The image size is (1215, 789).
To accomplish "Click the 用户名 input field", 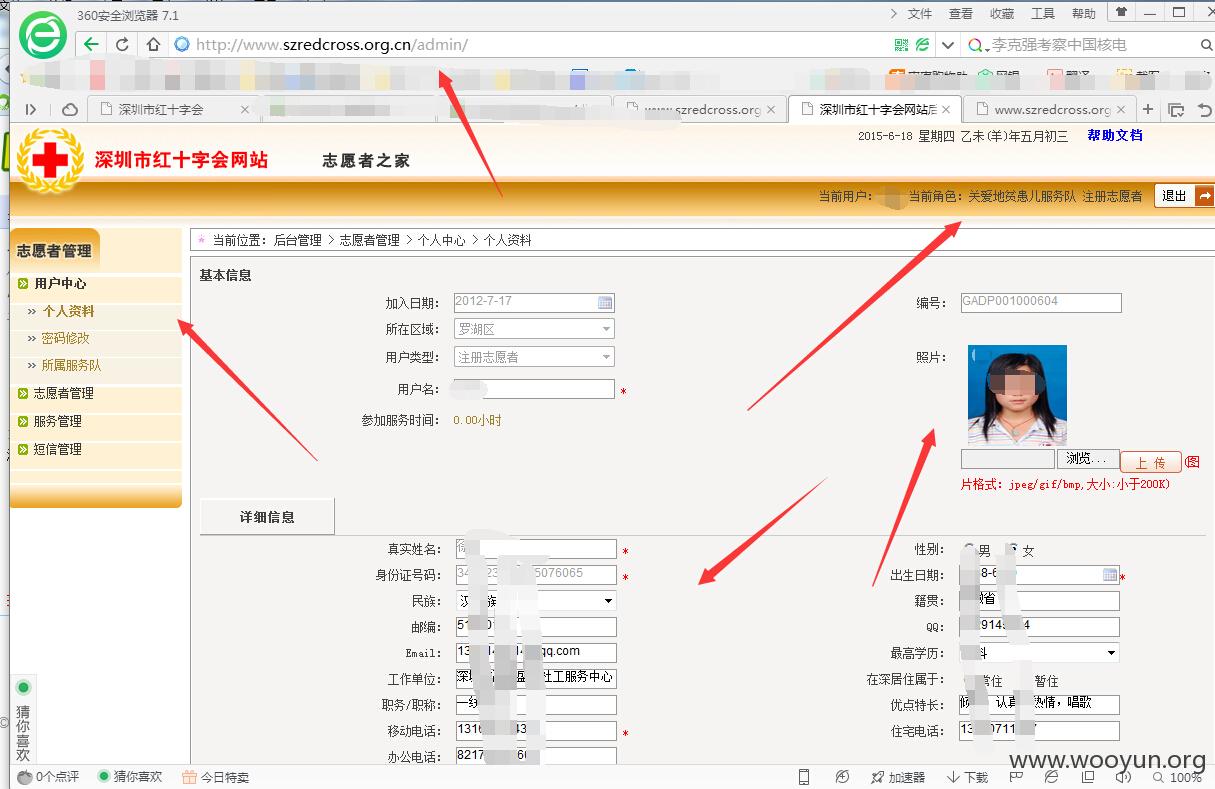I will pyautogui.click(x=534, y=389).
